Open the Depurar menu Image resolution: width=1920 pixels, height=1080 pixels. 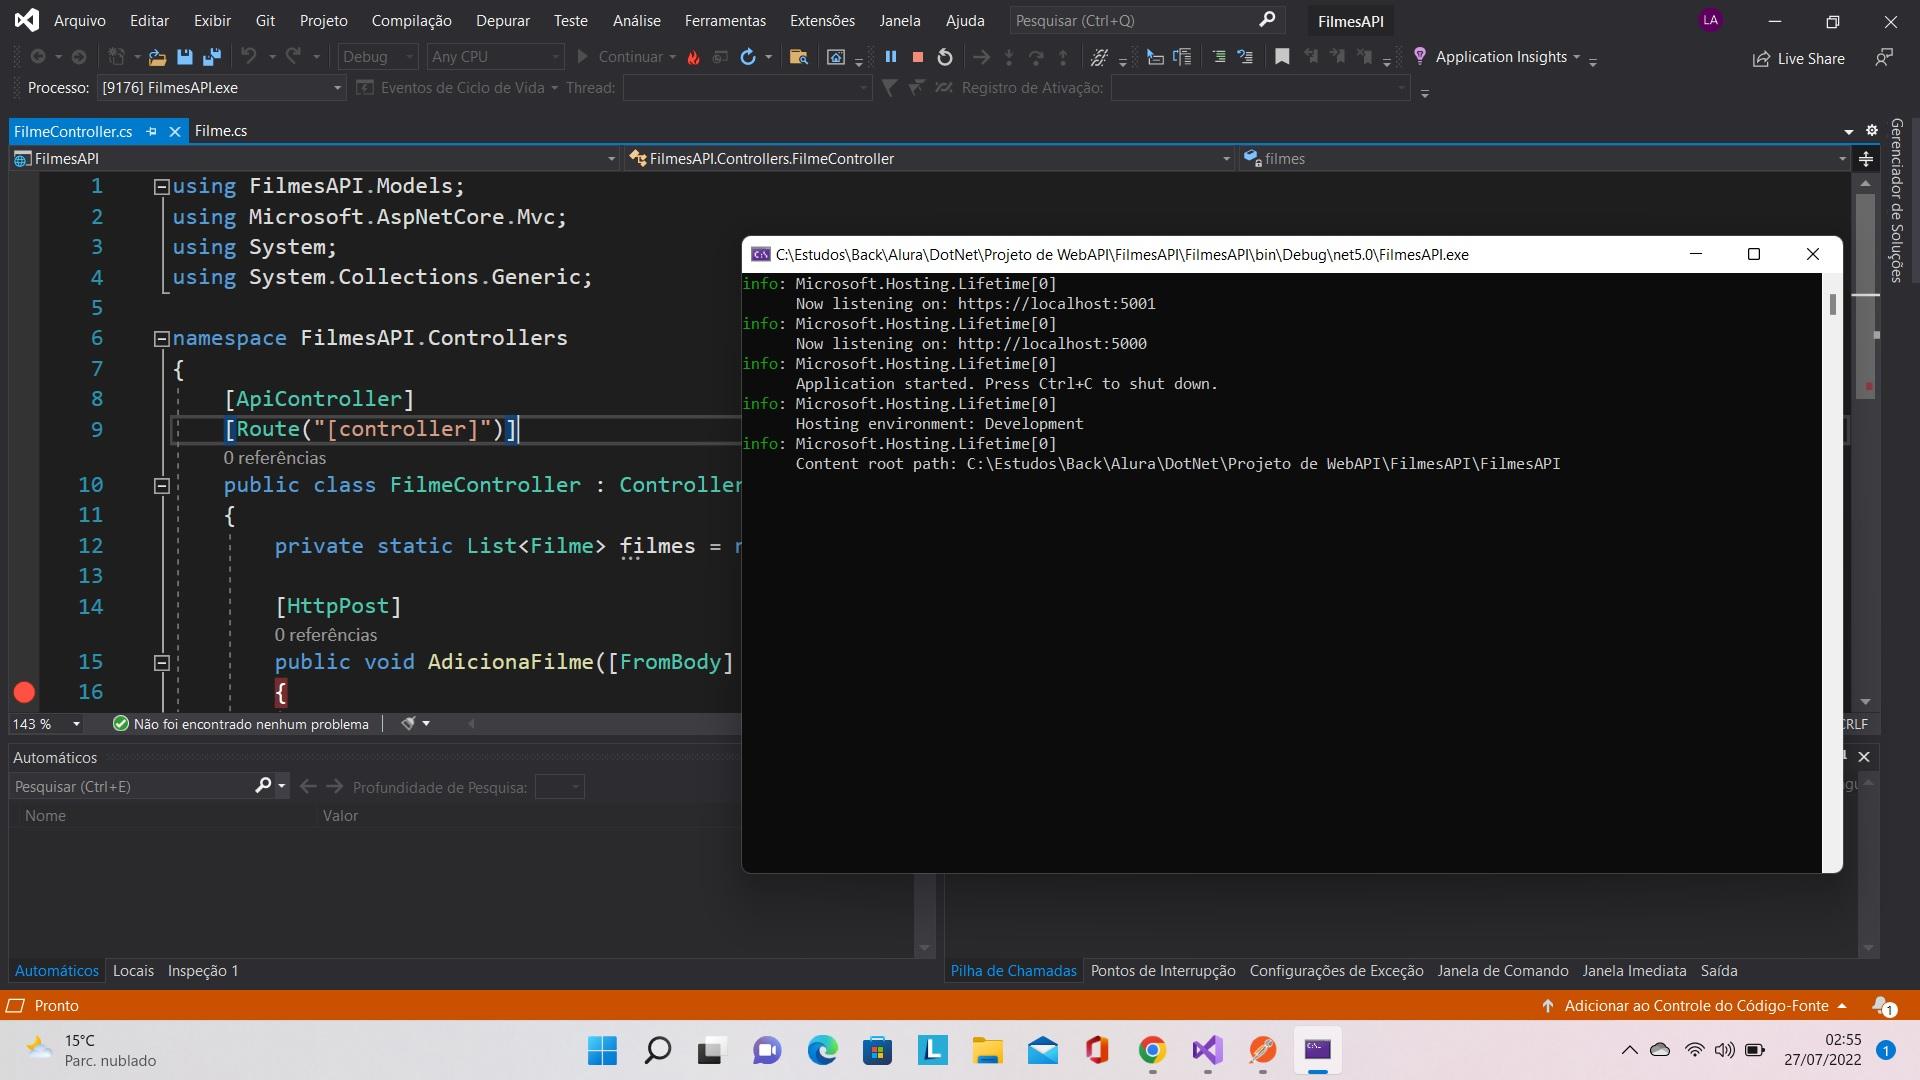[503, 20]
